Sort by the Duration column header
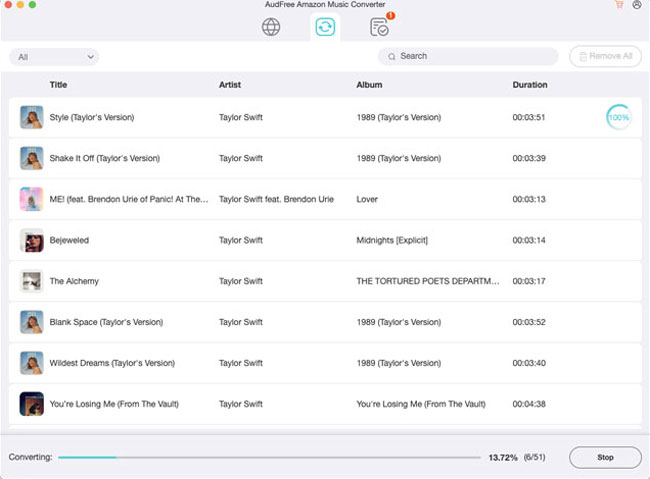This screenshot has width=650, height=479. point(530,85)
